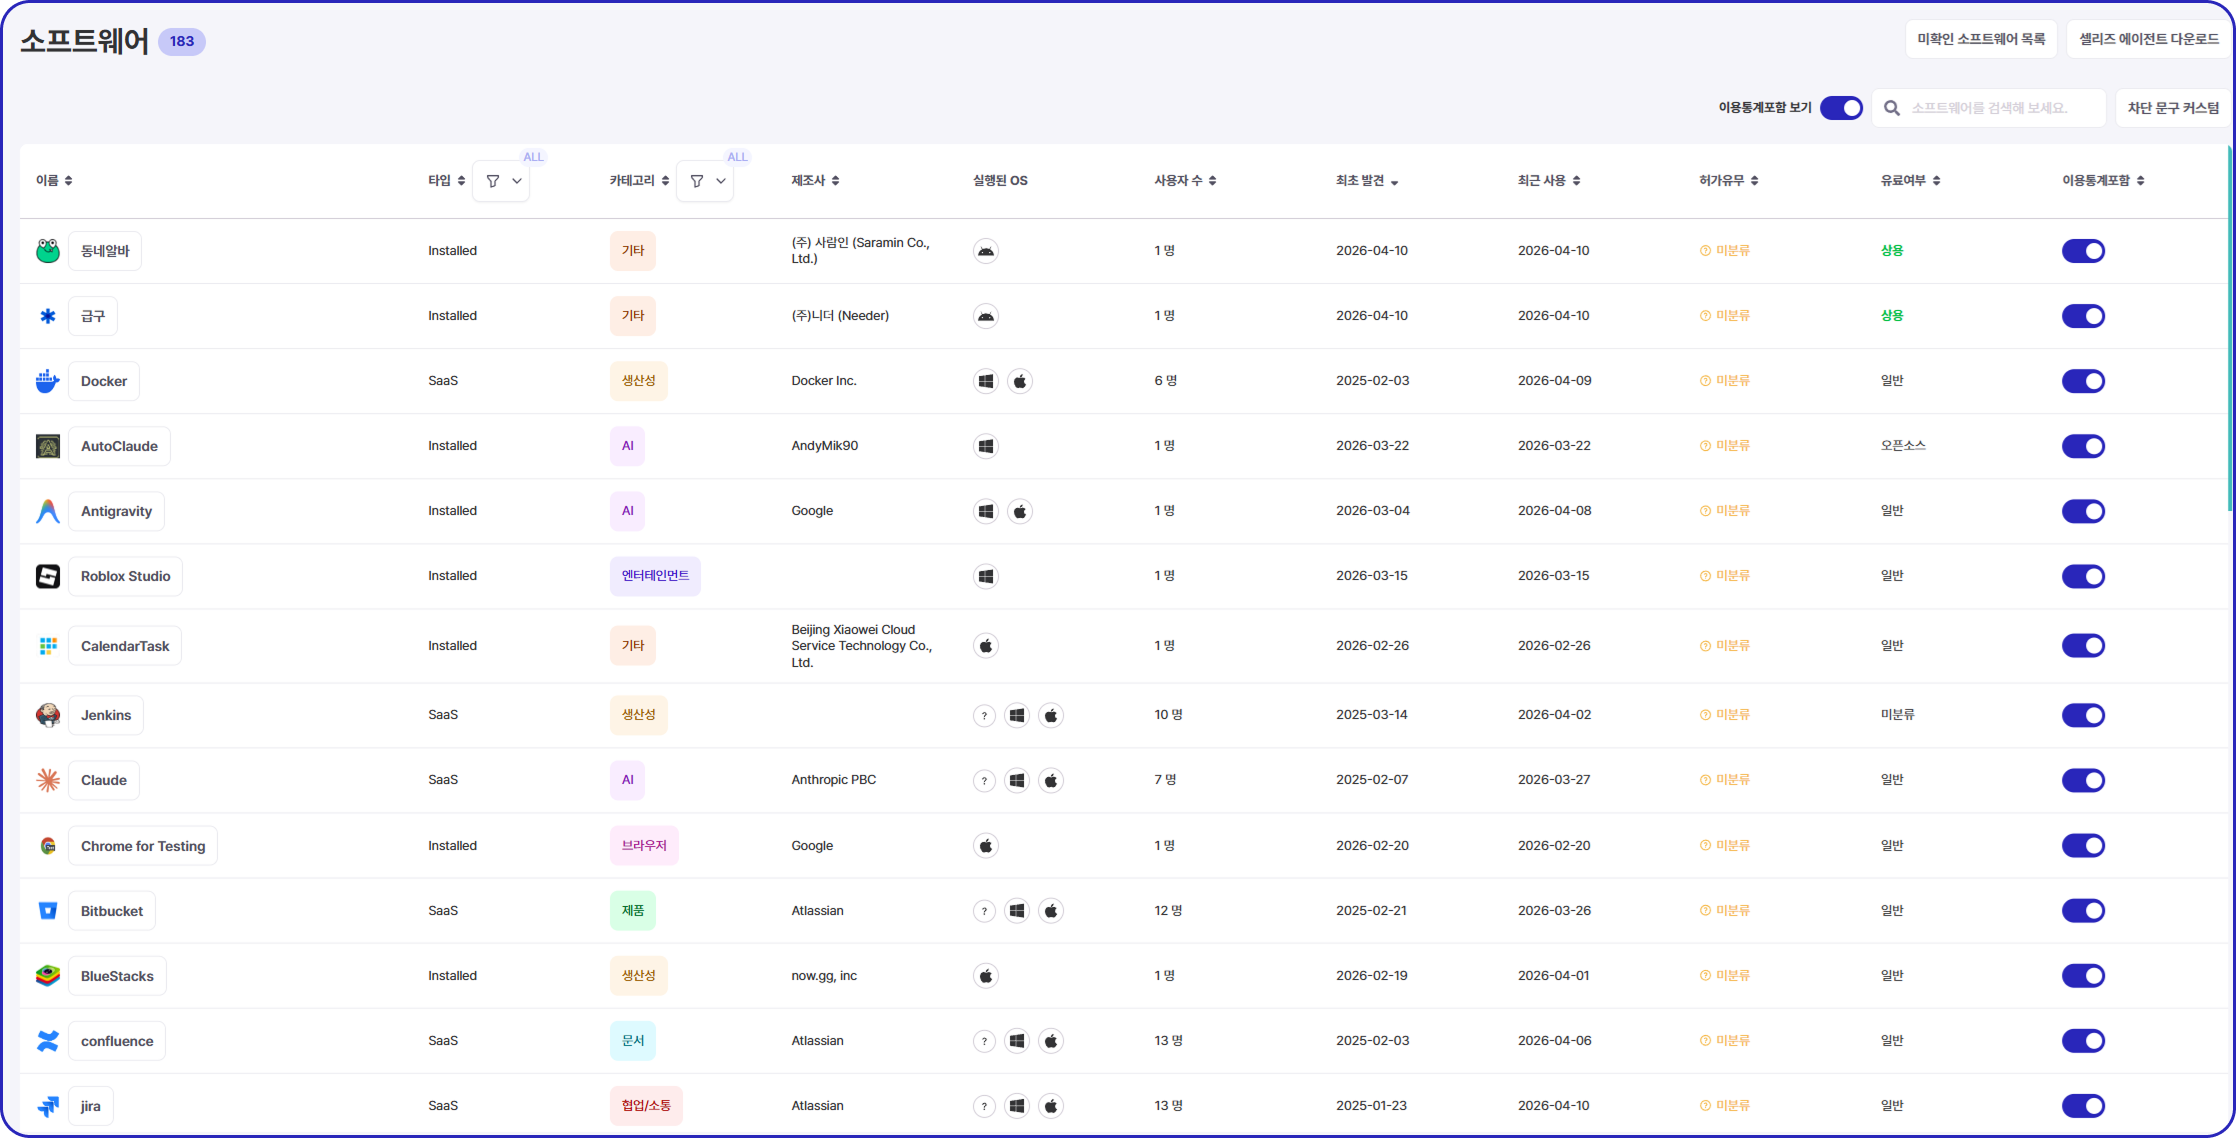Screen dimensions: 2236x1138
Task: Click the Jenkins app icon
Action: tap(47, 715)
